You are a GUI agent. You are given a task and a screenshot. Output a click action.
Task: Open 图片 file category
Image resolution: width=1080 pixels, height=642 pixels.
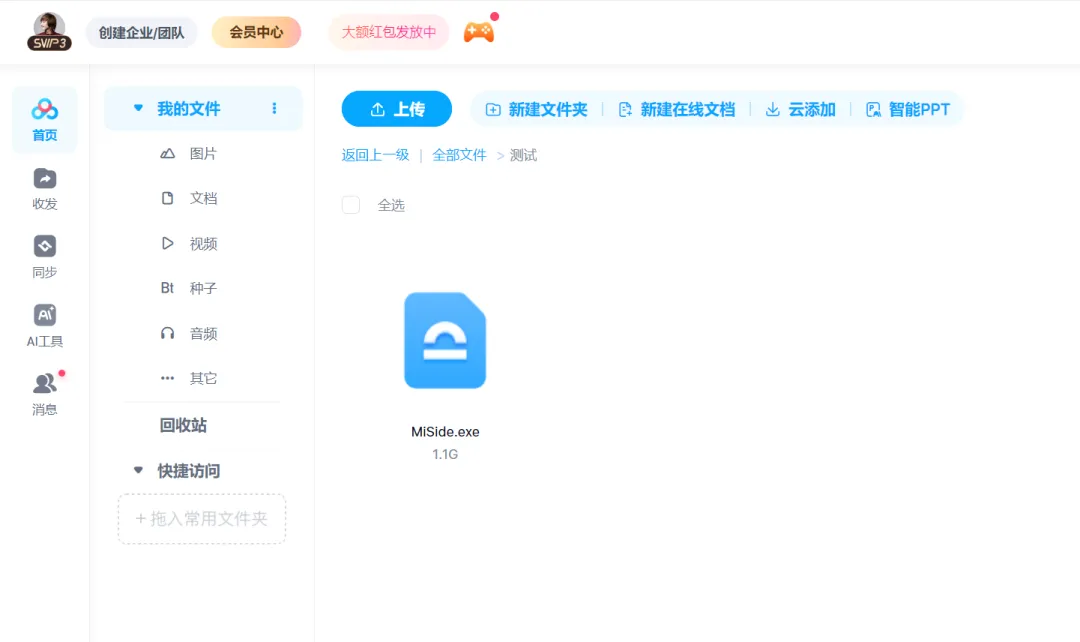tap(203, 154)
